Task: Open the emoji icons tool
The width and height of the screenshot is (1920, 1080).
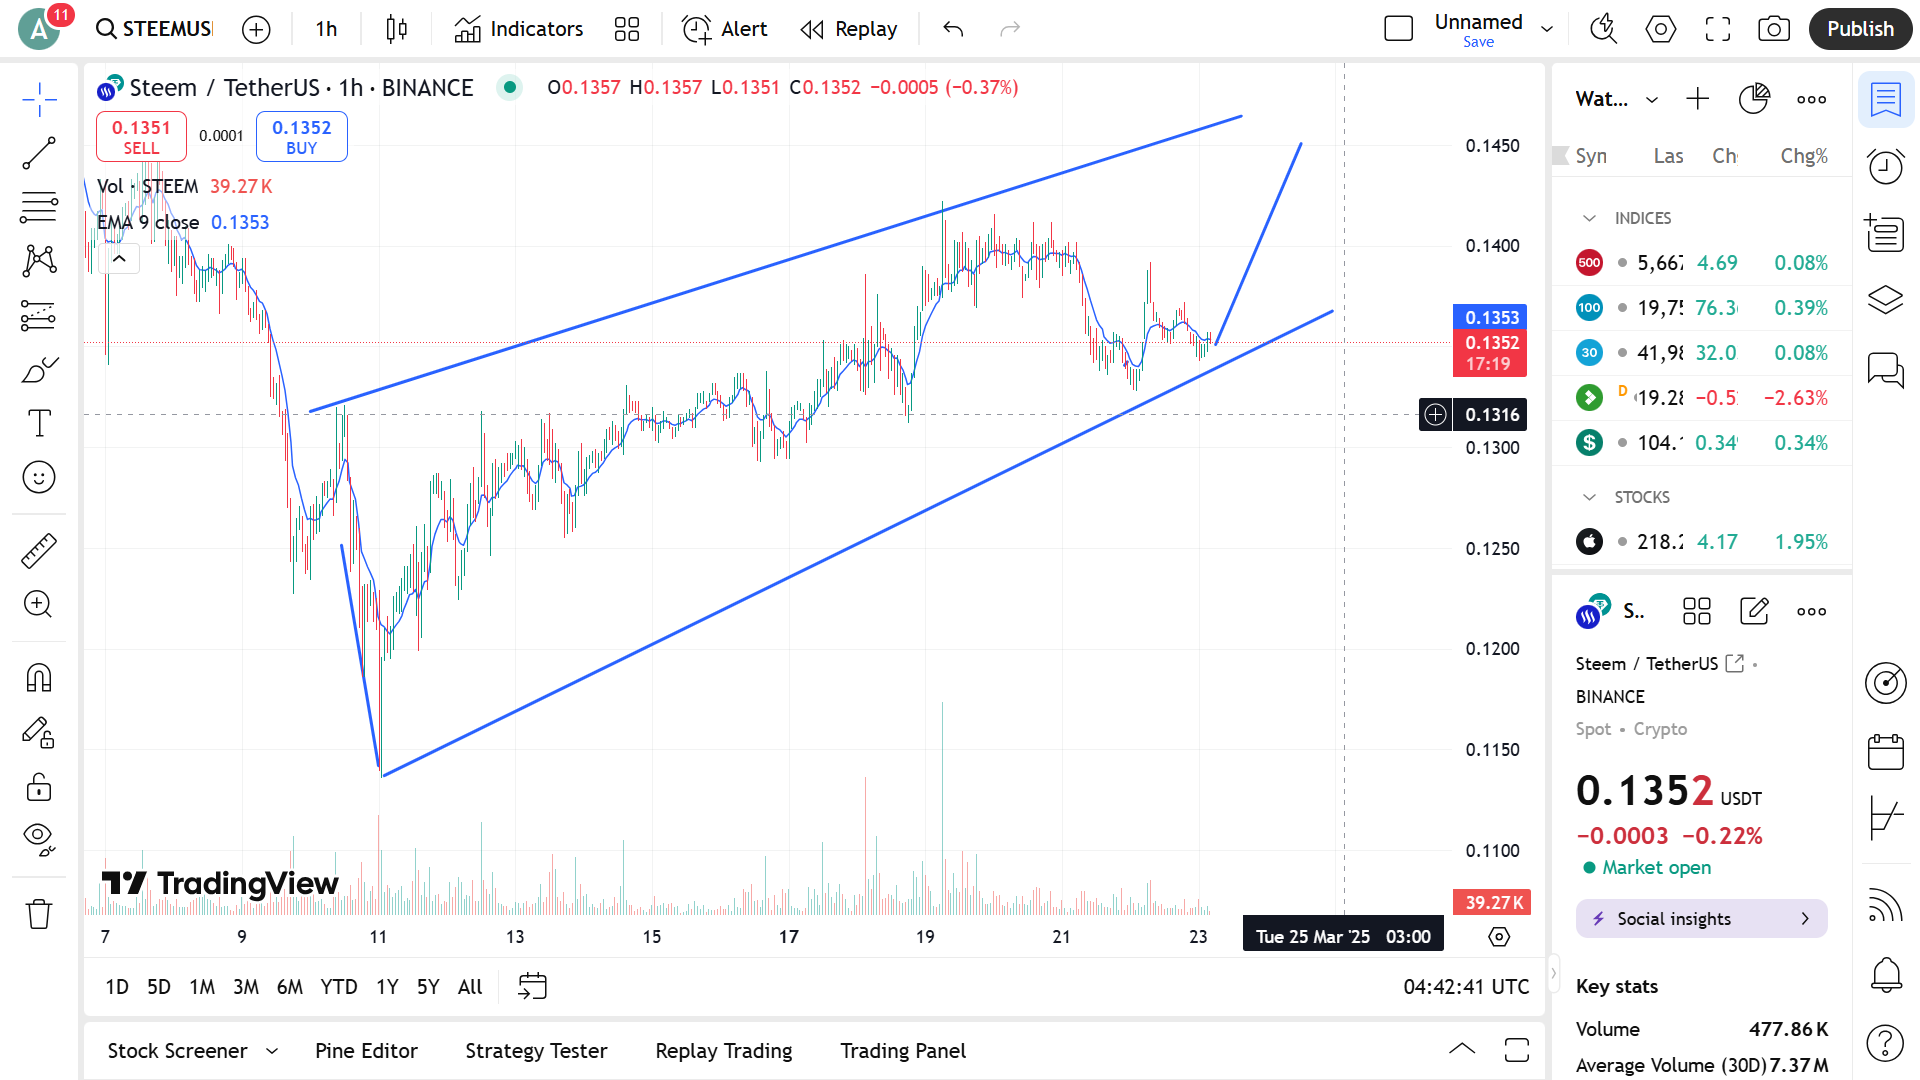Action: coord(39,477)
